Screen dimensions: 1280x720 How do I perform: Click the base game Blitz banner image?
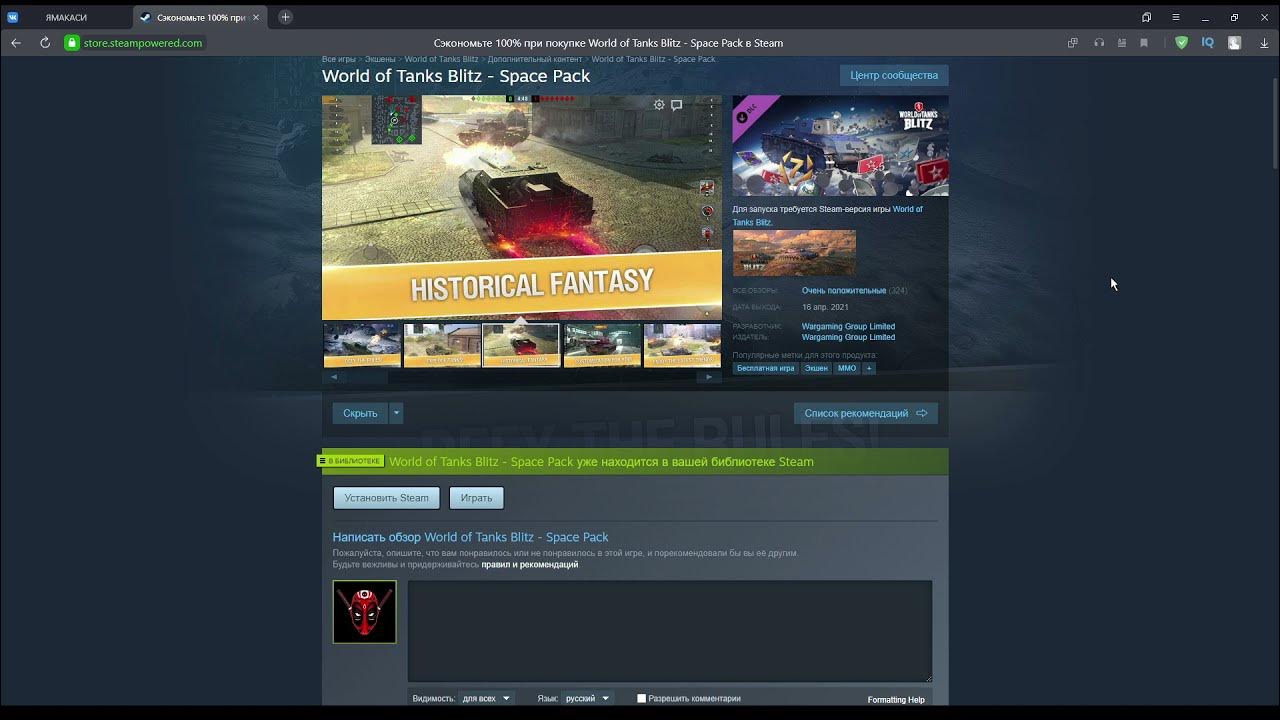(x=794, y=252)
